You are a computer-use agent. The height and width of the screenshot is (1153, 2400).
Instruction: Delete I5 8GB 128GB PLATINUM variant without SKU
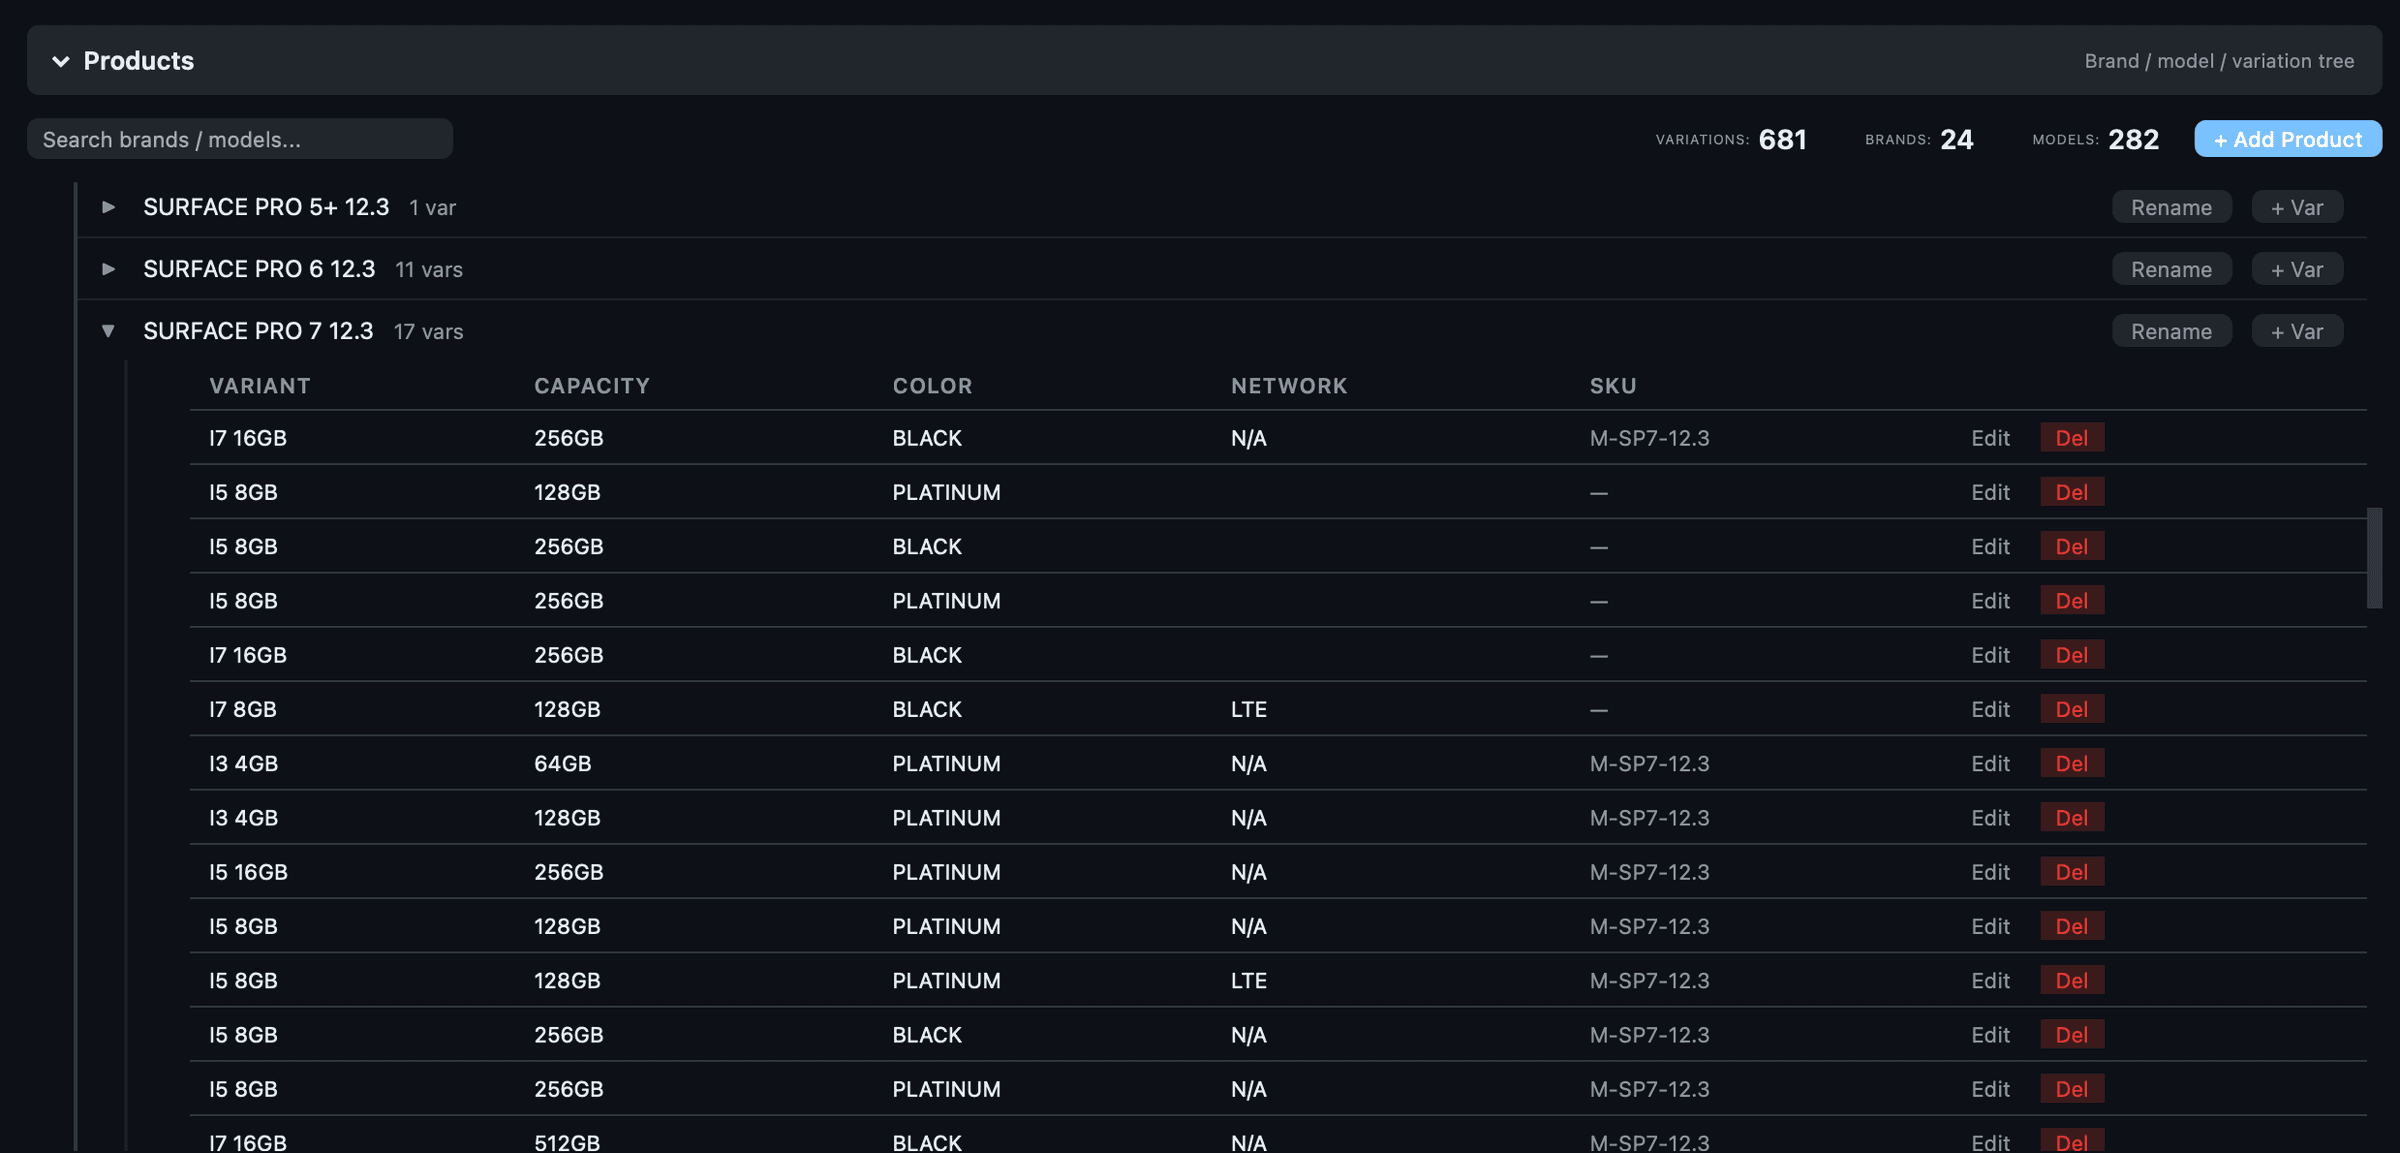coord(2072,492)
